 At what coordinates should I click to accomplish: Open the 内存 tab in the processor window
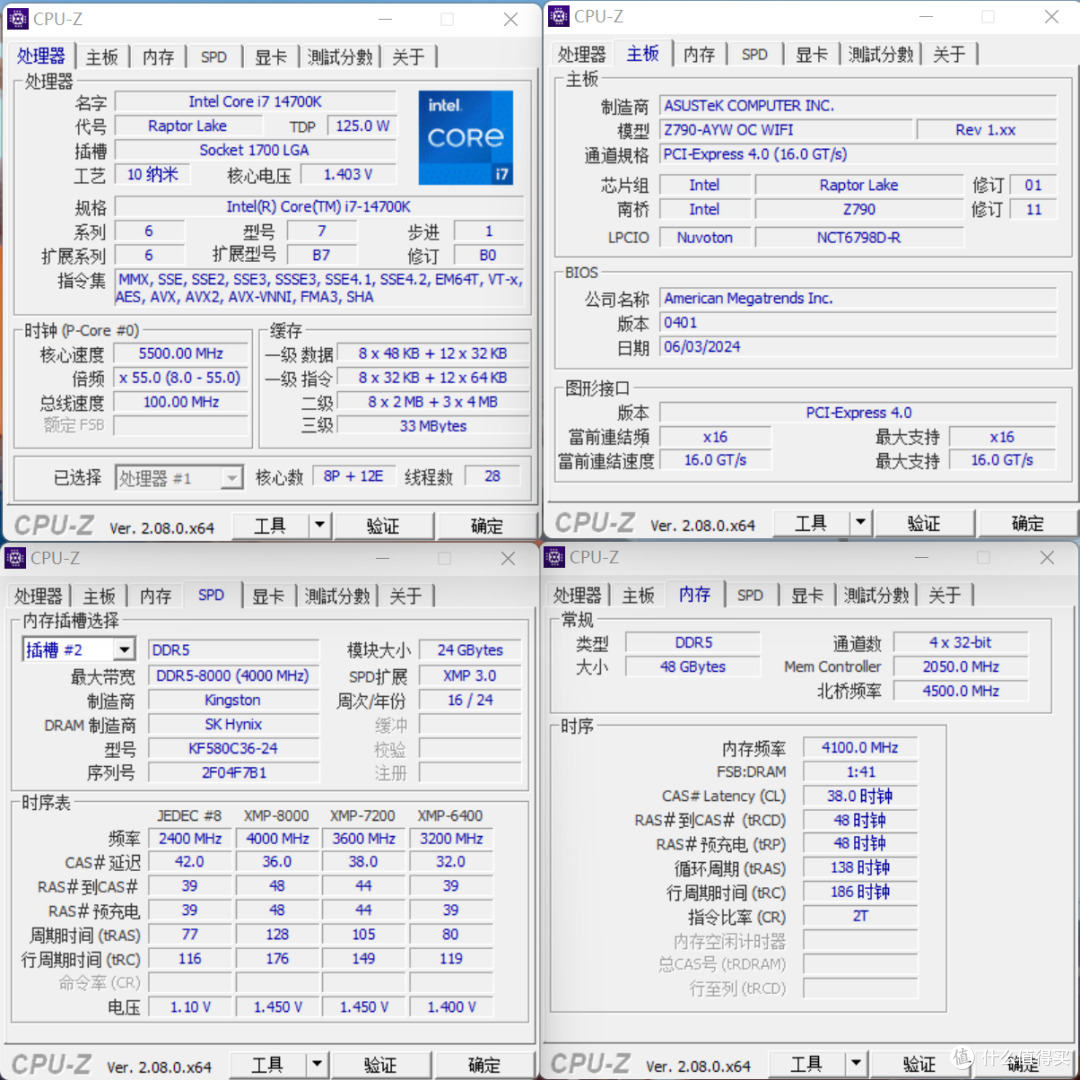pos(158,56)
